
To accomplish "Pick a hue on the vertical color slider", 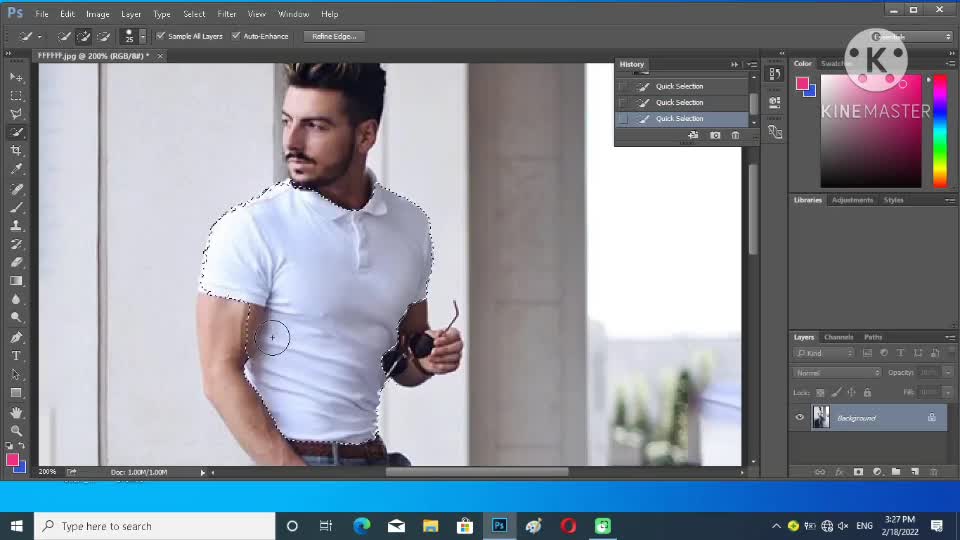I will pyautogui.click(x=940, y=130).
